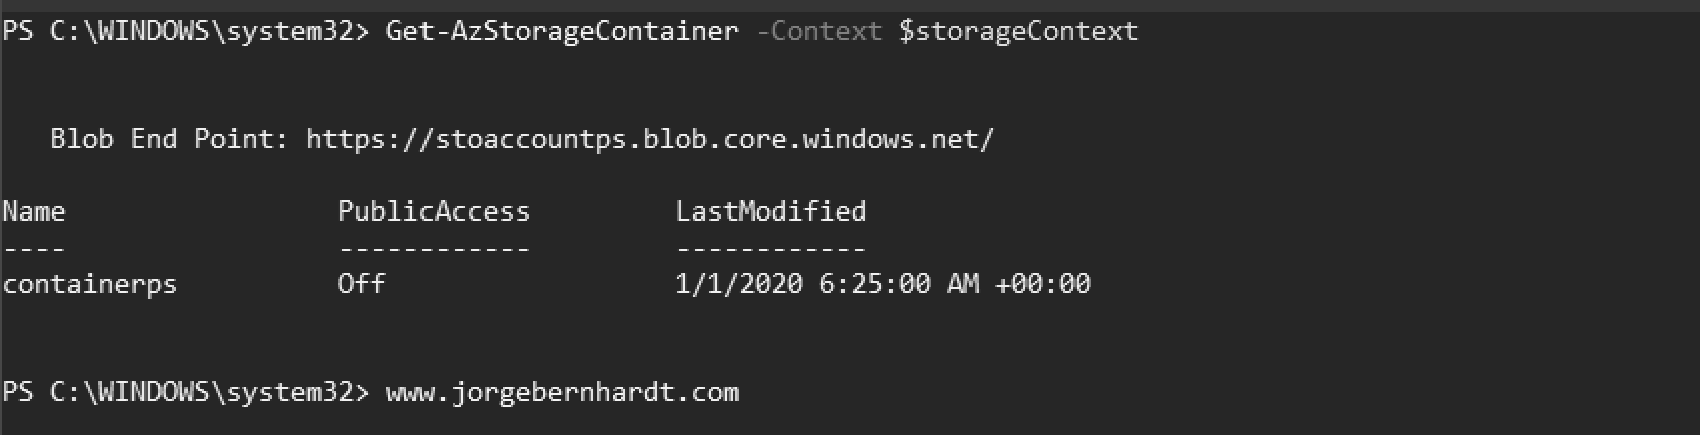Click the 6:25:00 AM time value

(x=899, y=284)
